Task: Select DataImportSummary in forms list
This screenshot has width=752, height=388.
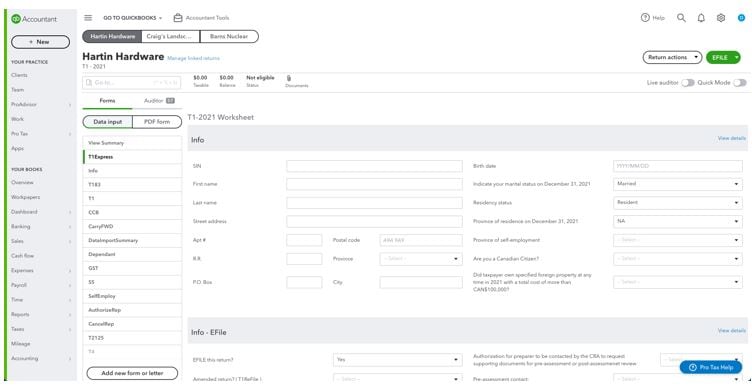Action: click(x=132, y=240)
